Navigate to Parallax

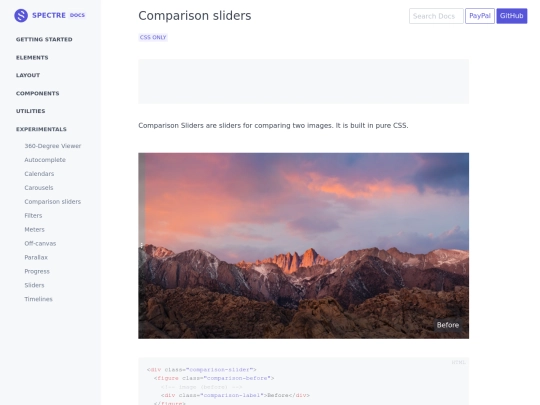point(36,257)
